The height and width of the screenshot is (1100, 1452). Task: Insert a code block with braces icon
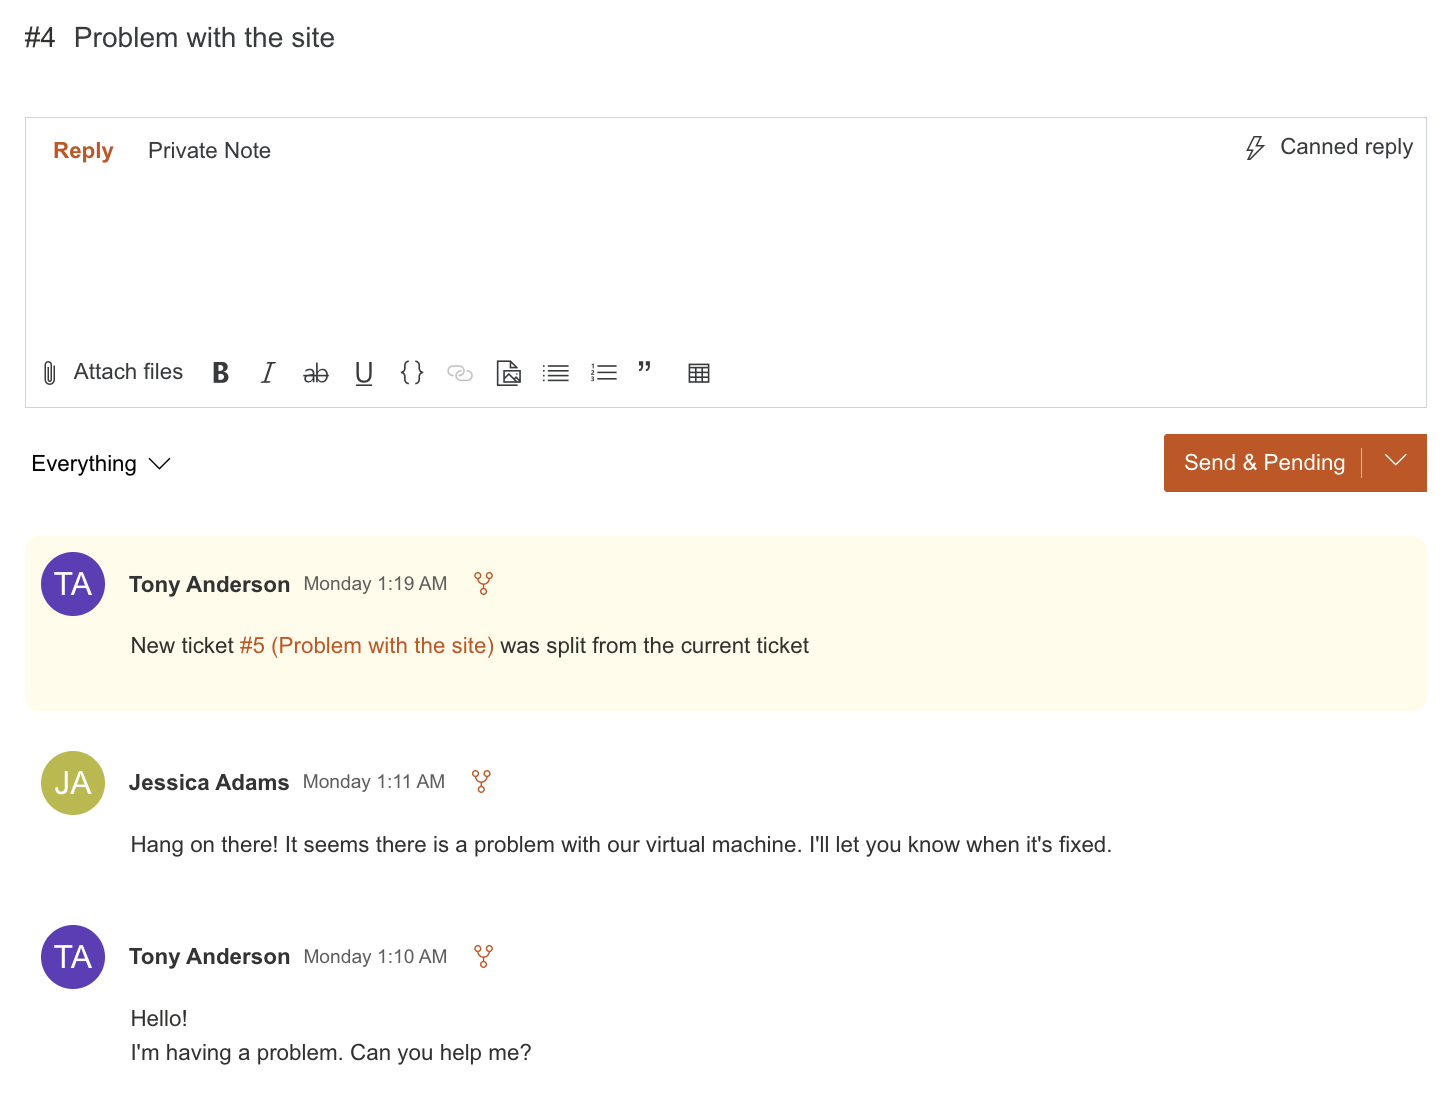tap(412, 373)
